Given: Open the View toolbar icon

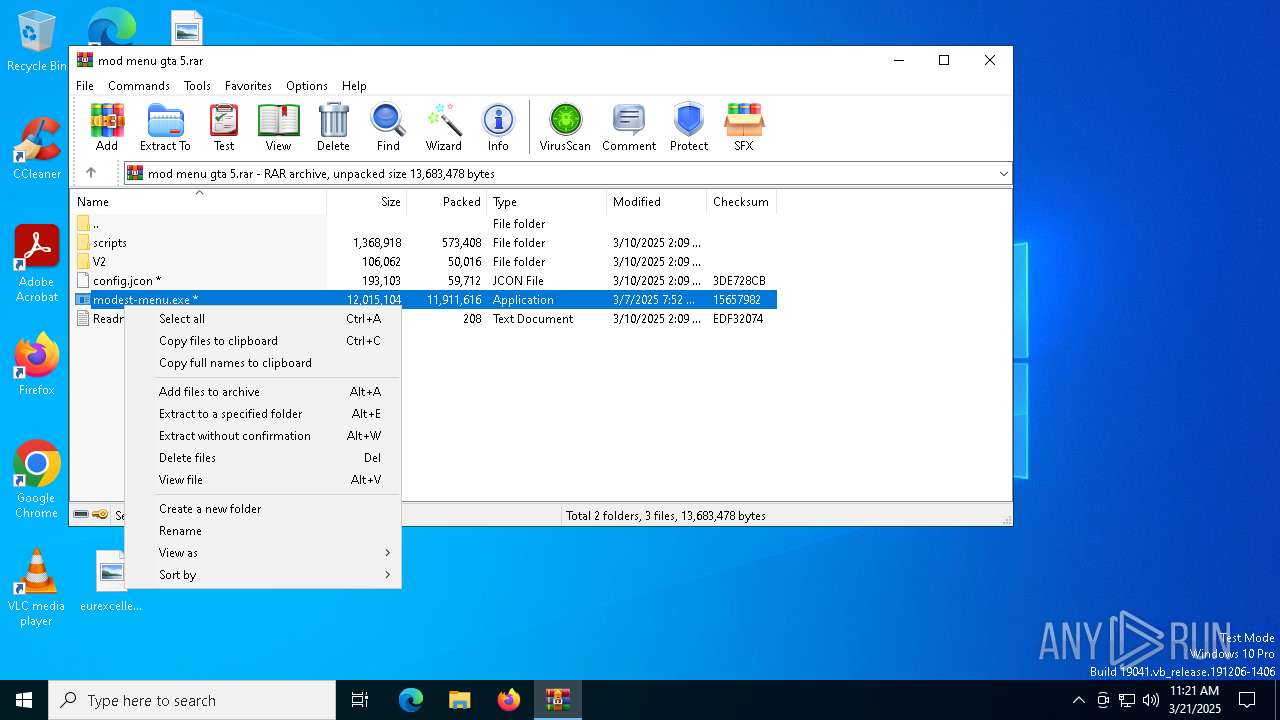Looking at the screenshot, I should [278, 127].
